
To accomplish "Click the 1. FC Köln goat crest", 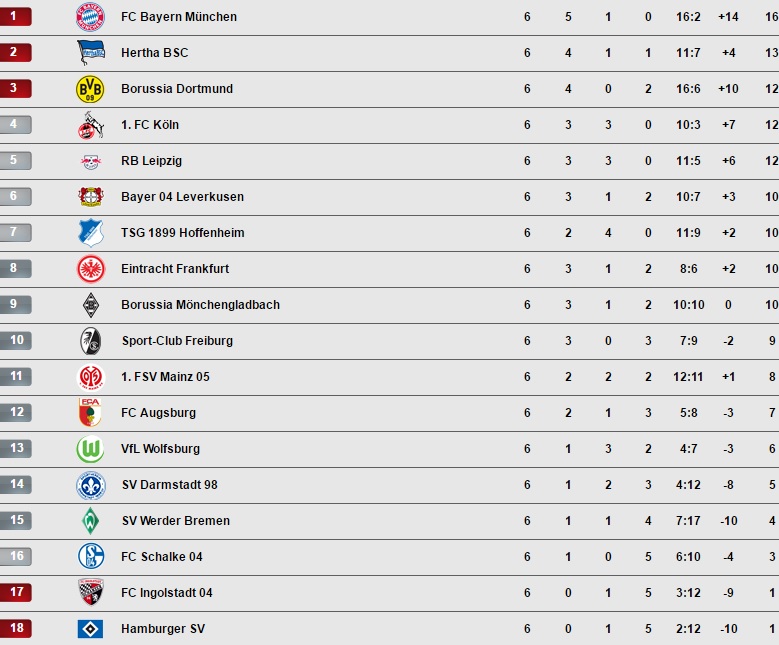I will pyautogui.click(x=91, y=125).
